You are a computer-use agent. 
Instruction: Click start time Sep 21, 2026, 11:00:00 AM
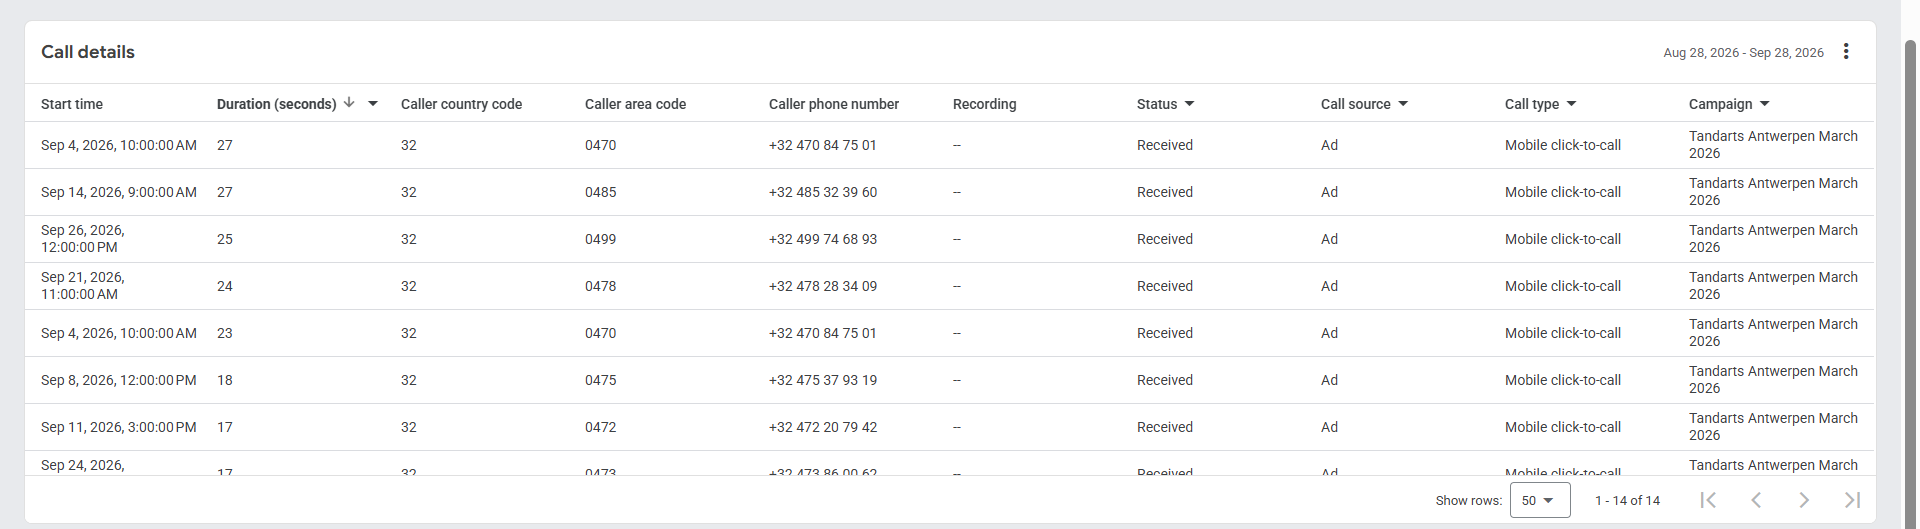coord(83,286)
